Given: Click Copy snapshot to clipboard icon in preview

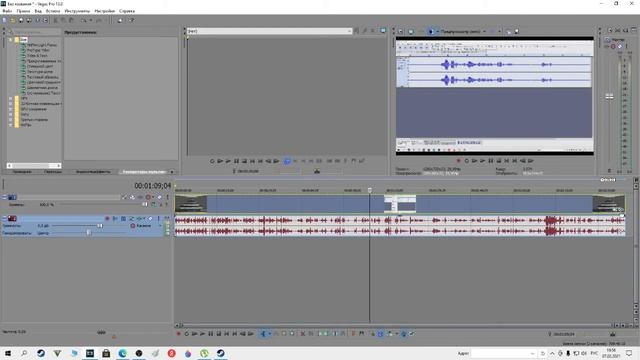Looking at the screenshot, I should coord(509,31).
